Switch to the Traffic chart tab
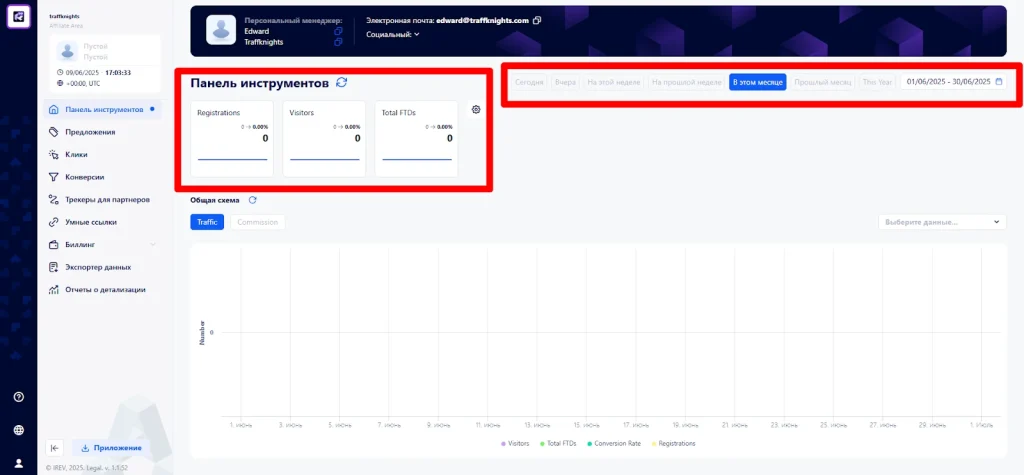The width and height of the screenshot is (1024, 475). point(207,222)
